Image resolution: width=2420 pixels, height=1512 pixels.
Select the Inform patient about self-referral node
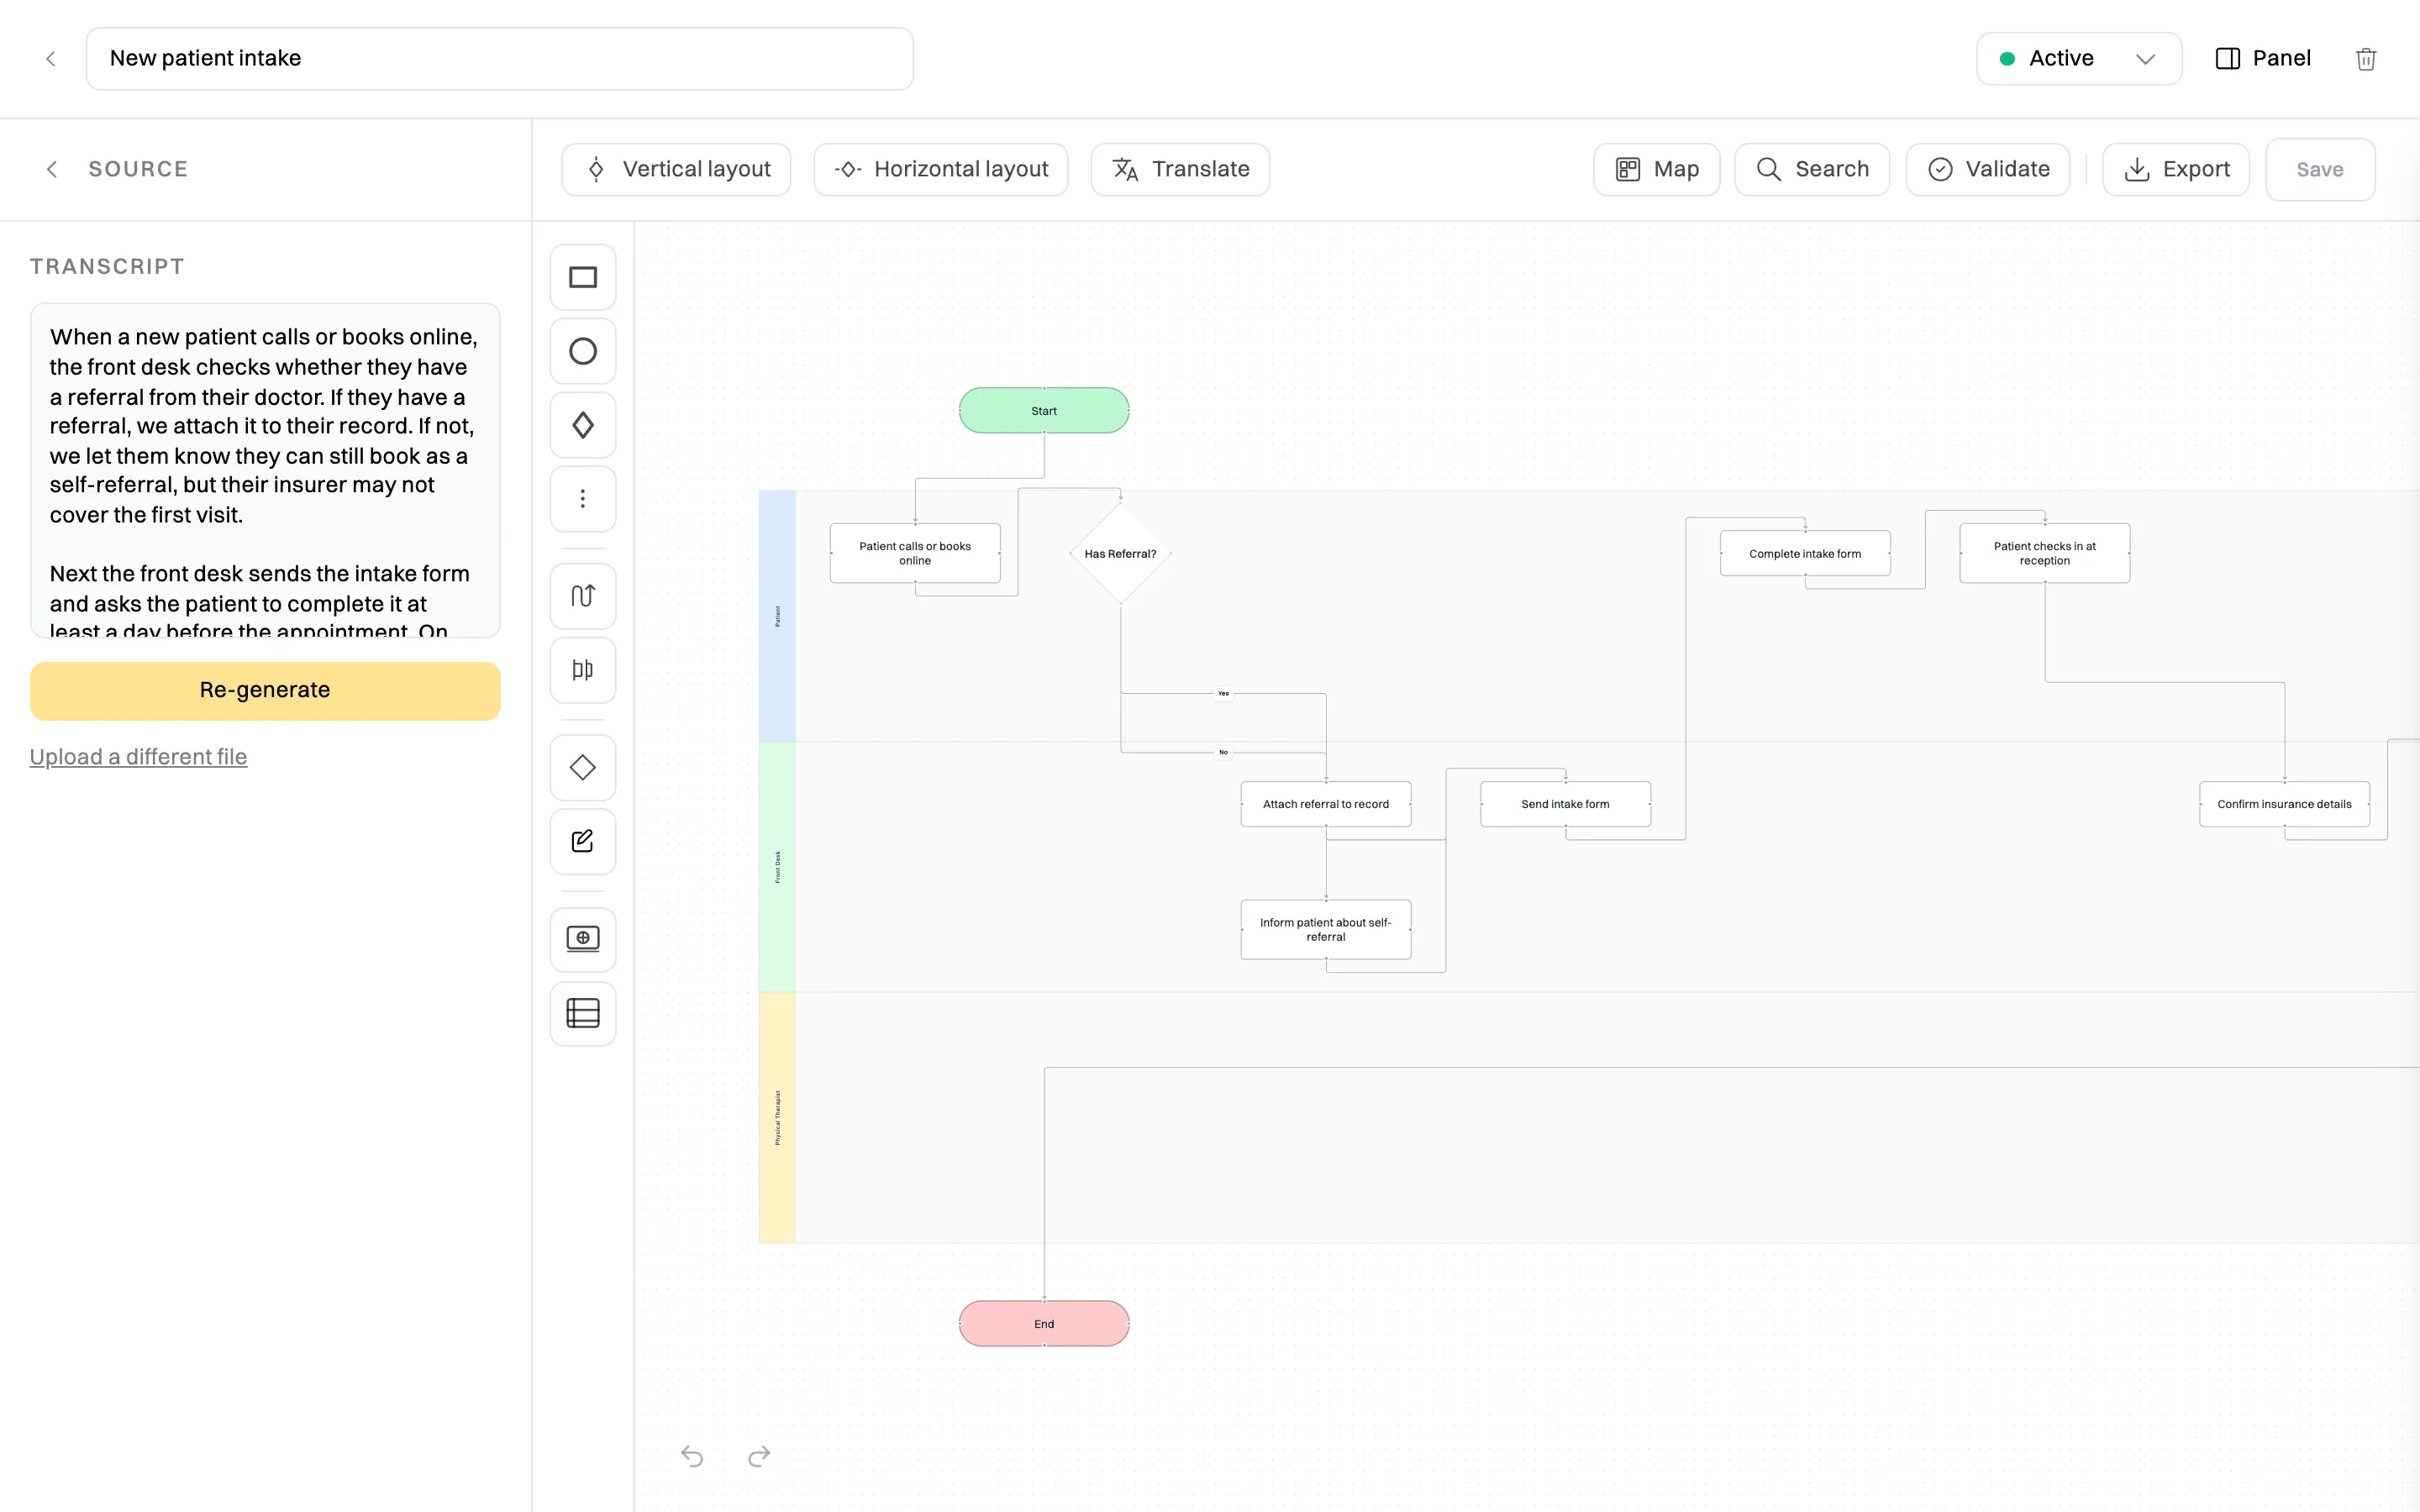pyautogui.click(x=1326, y=929)
